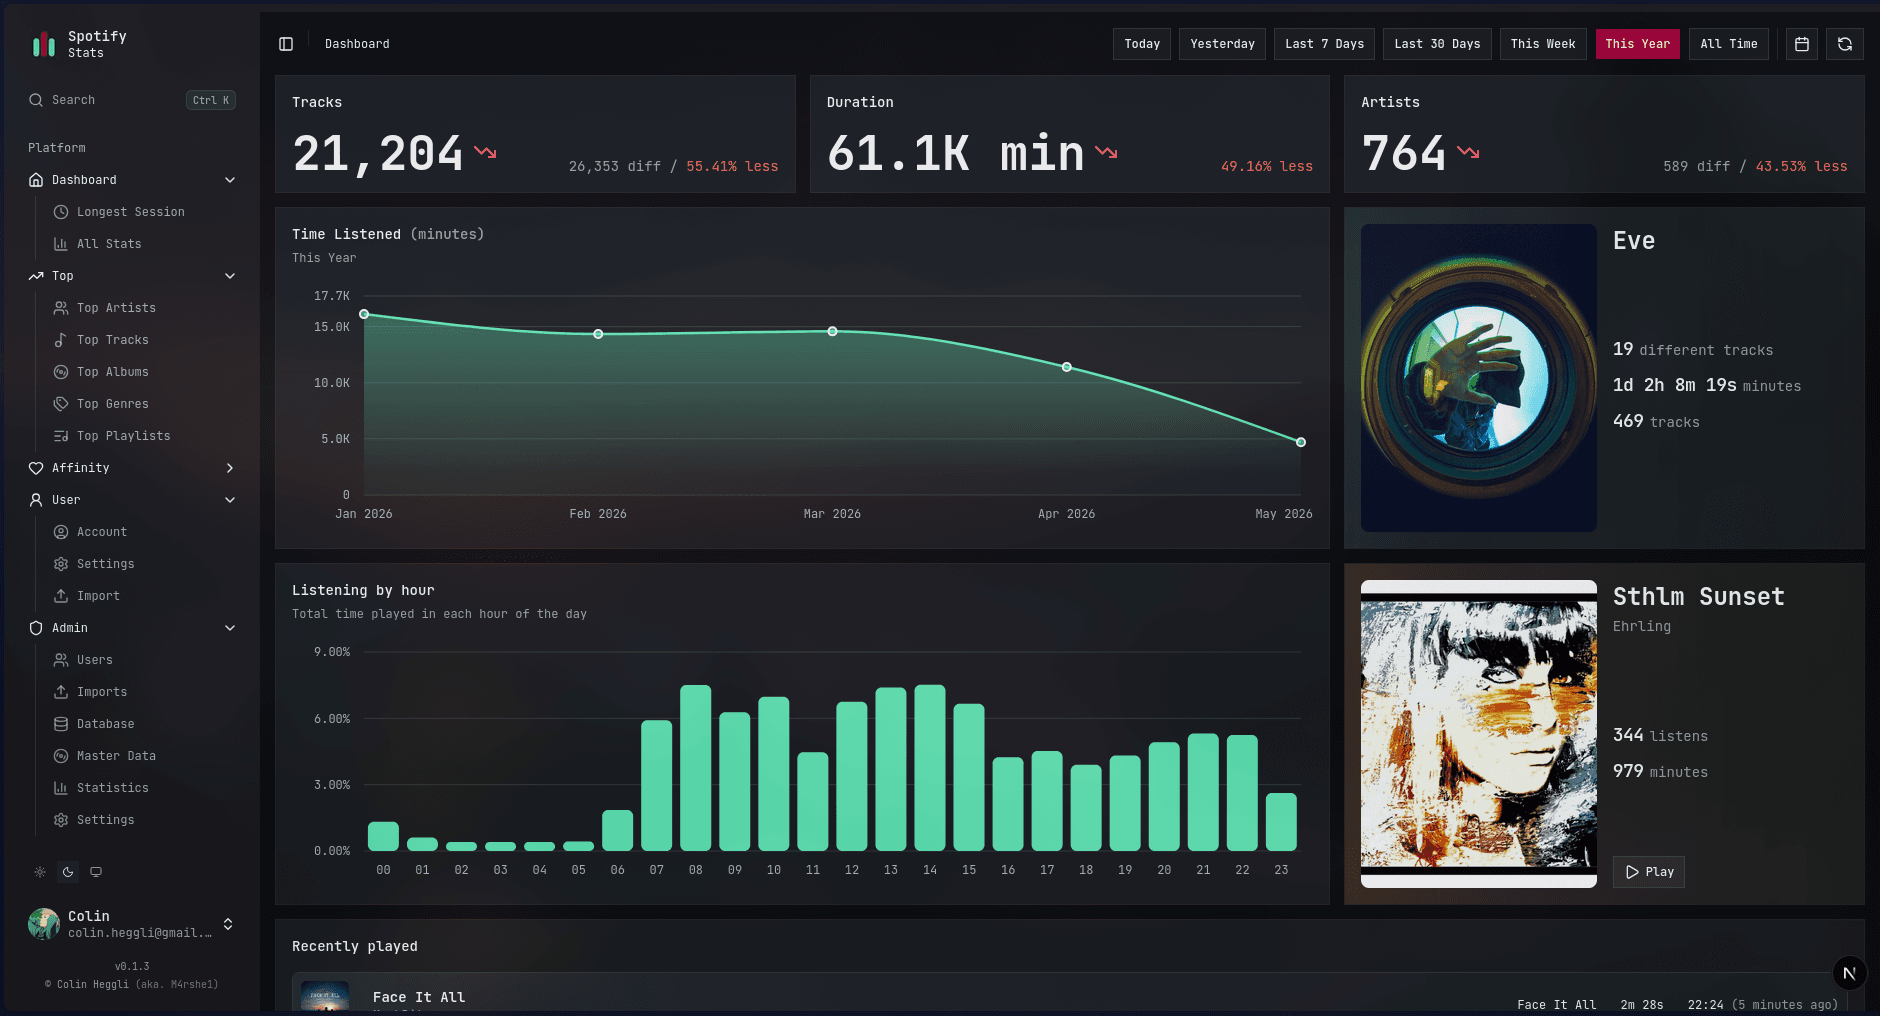
Task: Collapse the User section chevron
Action: tap(230, 500)
